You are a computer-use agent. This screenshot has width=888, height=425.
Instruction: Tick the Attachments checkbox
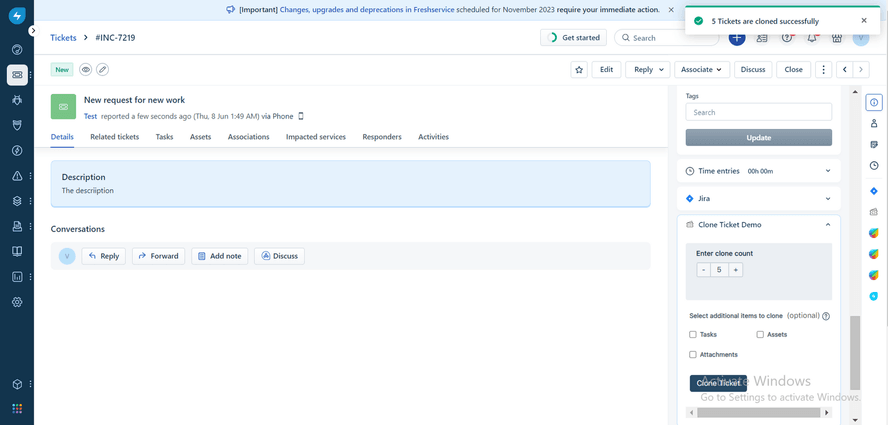coord(693,355)
